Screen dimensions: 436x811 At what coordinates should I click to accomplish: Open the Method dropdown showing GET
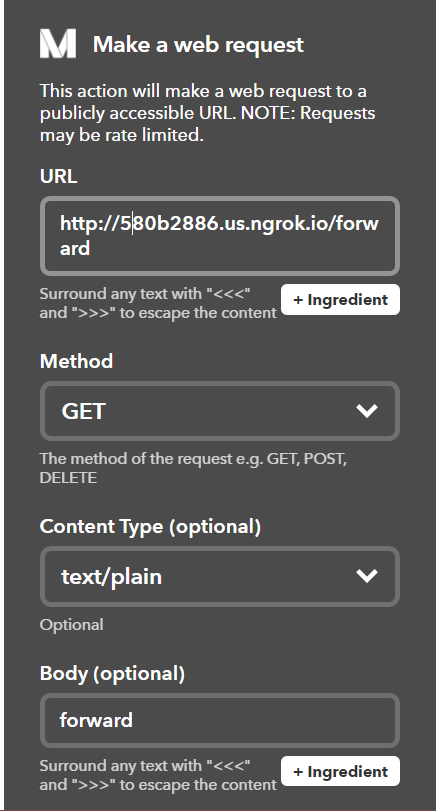(220, 411)
